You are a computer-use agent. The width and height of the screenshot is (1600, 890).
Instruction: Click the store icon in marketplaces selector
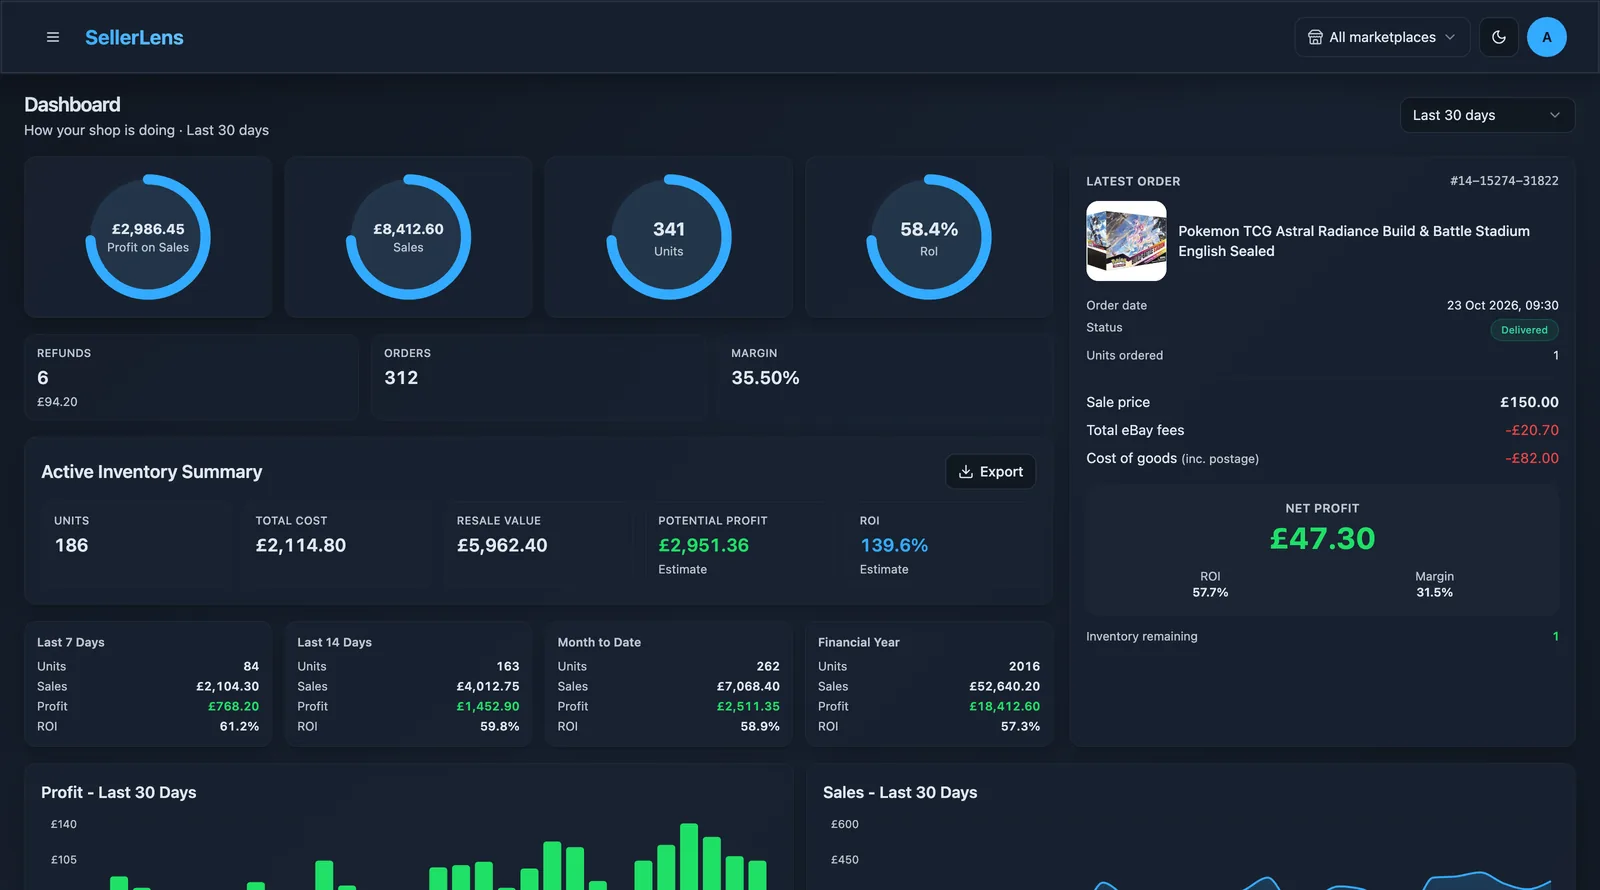coord(1315,37)
